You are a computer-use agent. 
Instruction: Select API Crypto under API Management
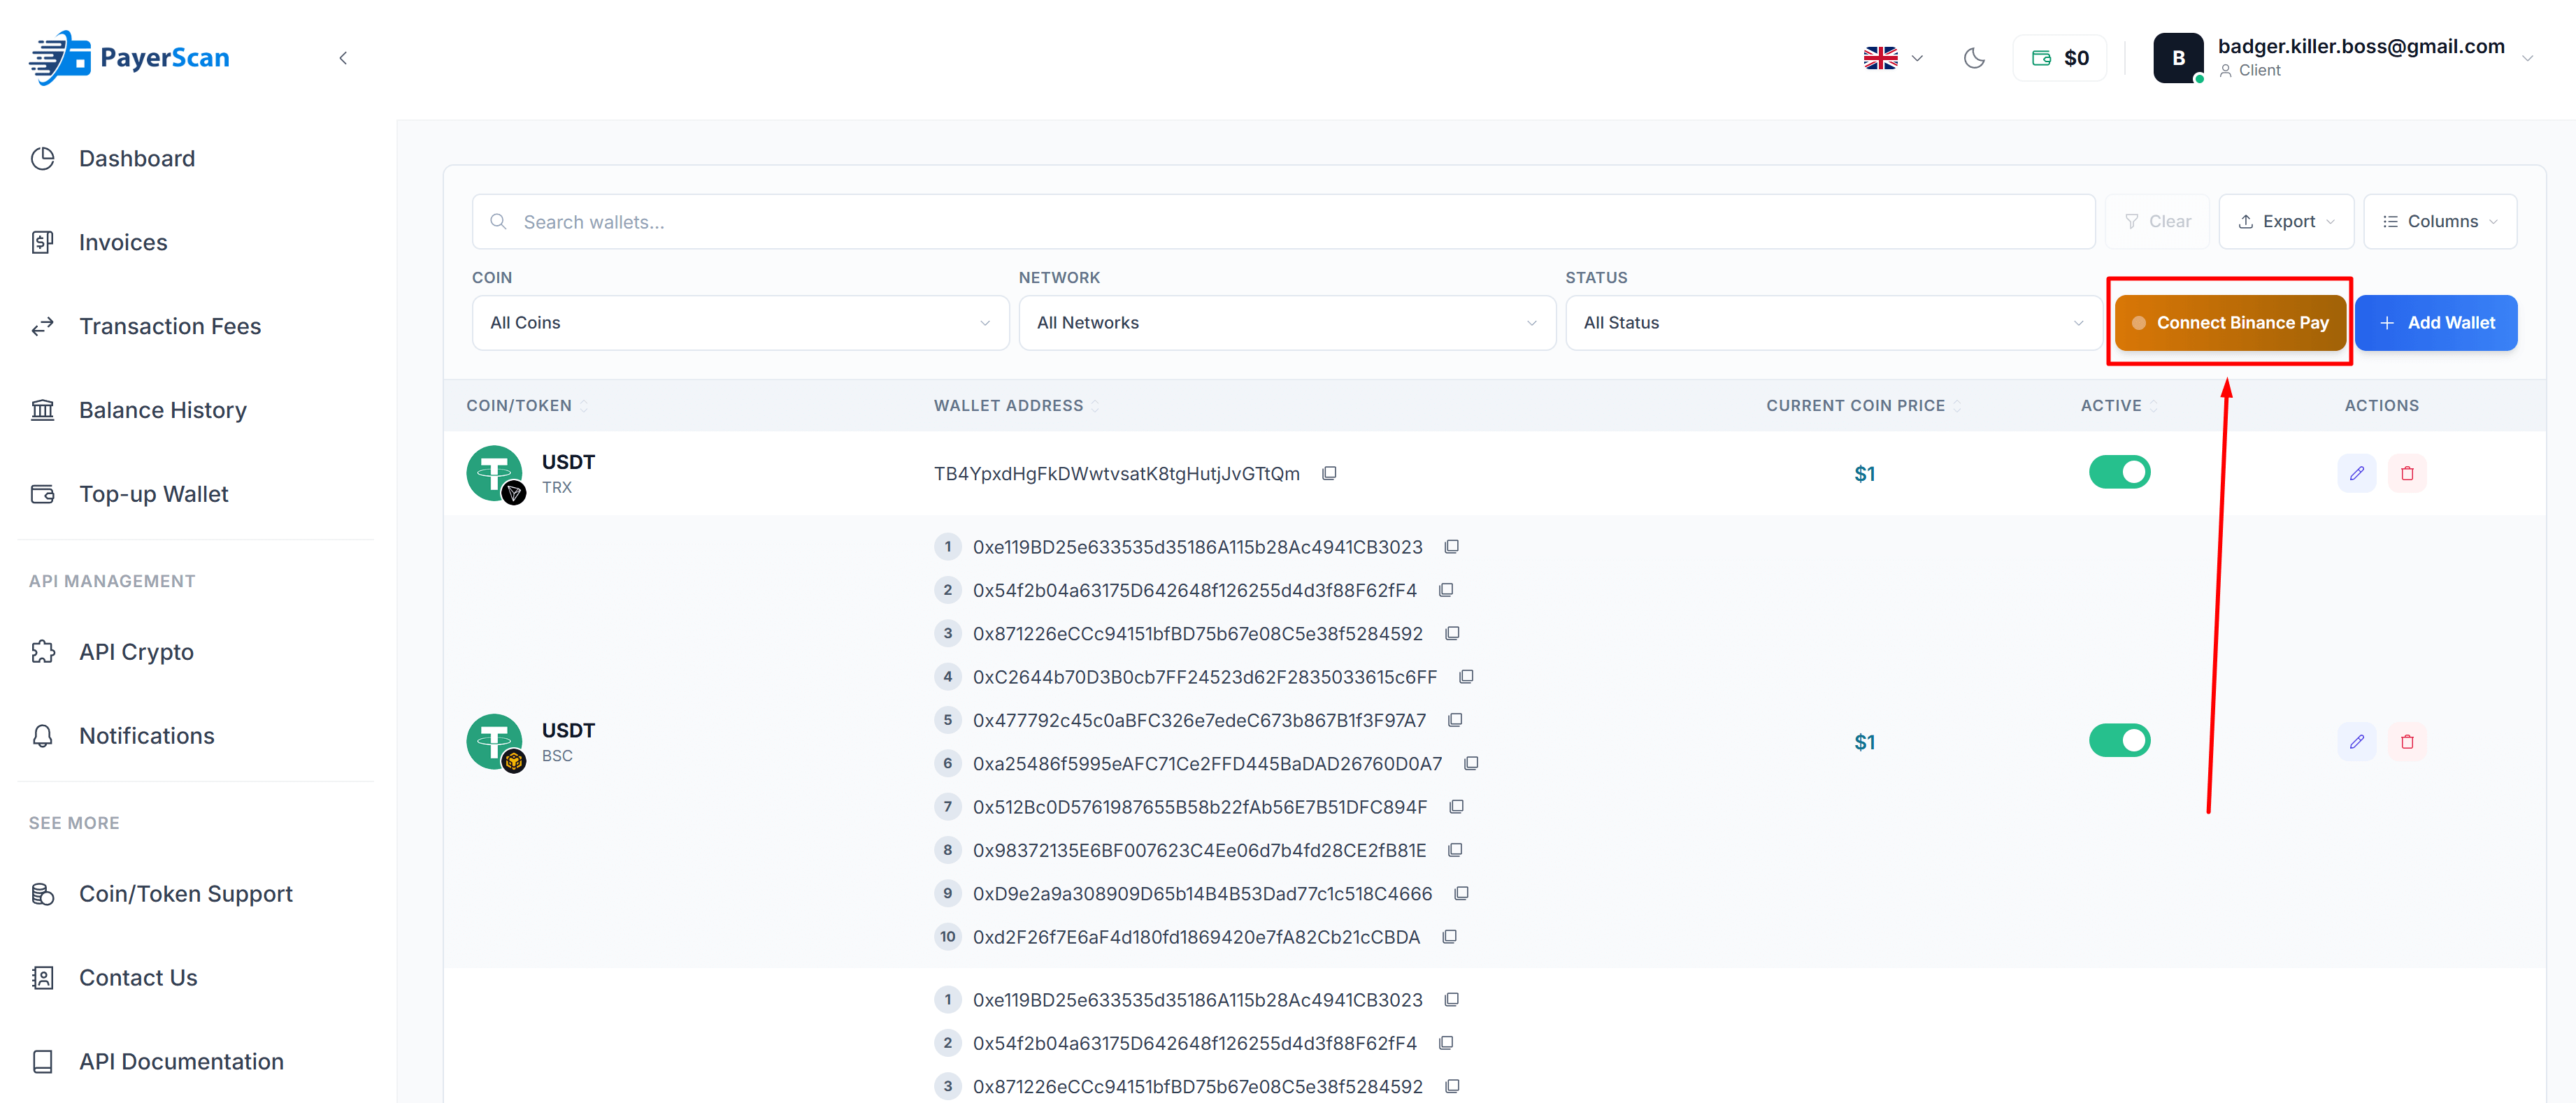click(x=136, y=652)
